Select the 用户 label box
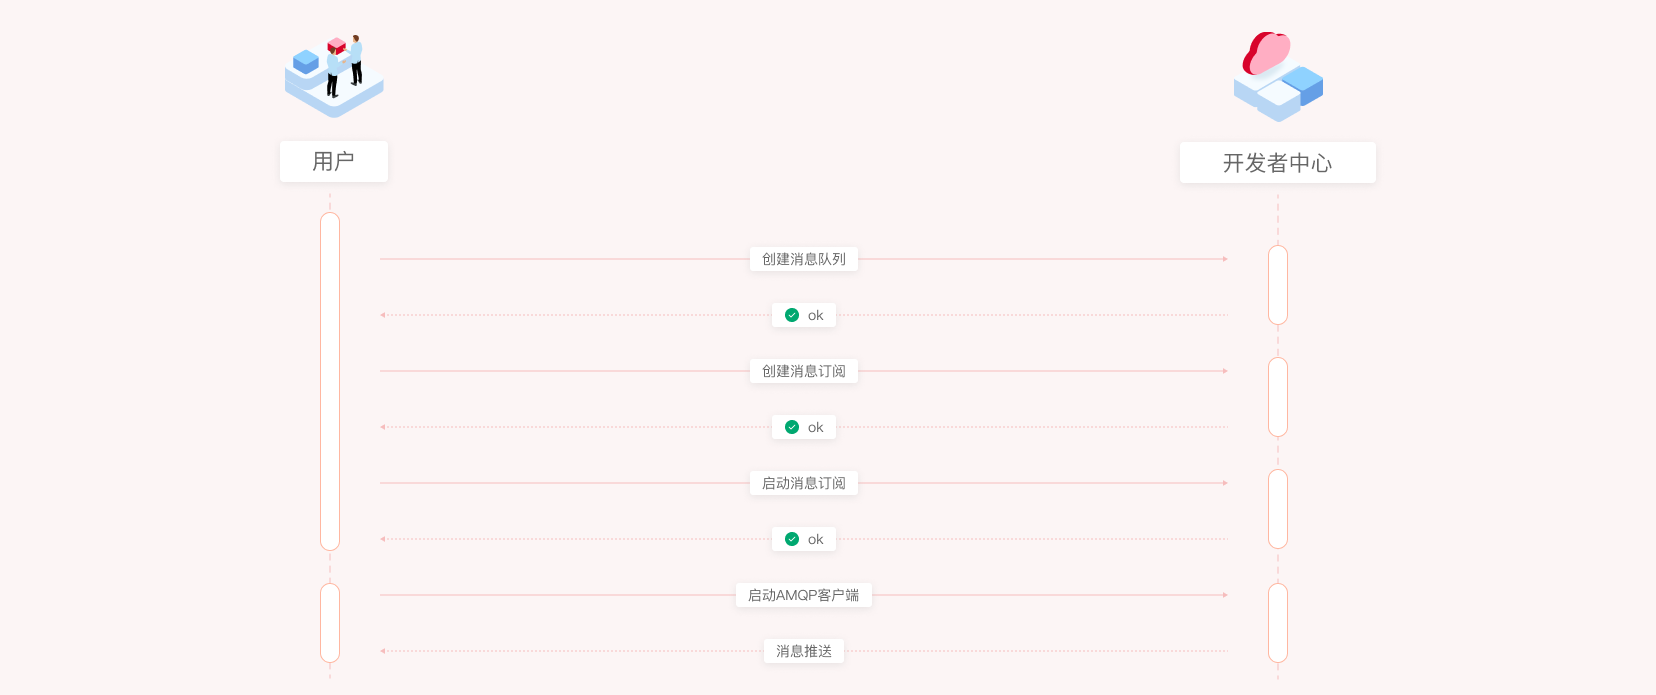The height and width of the screenshot is (695, 1656). [x=334, y=161]
